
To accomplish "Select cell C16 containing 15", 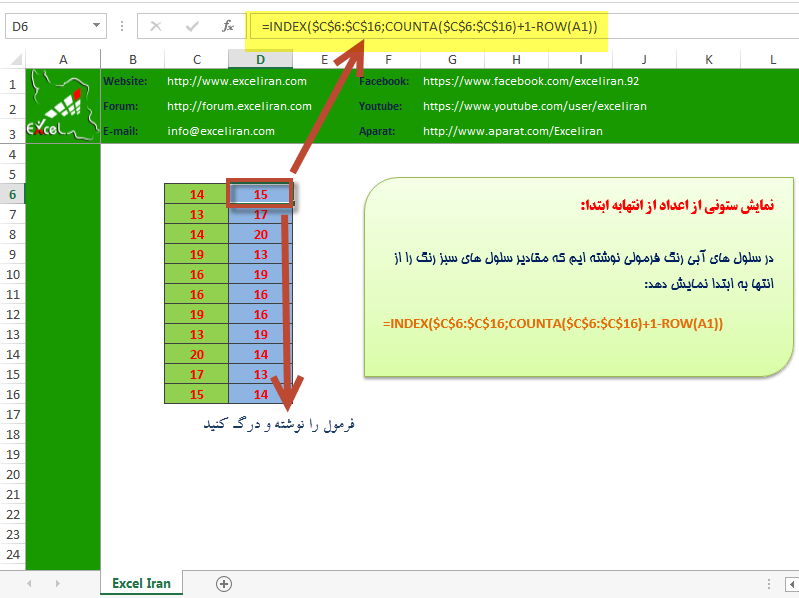I will coord(197,394).
